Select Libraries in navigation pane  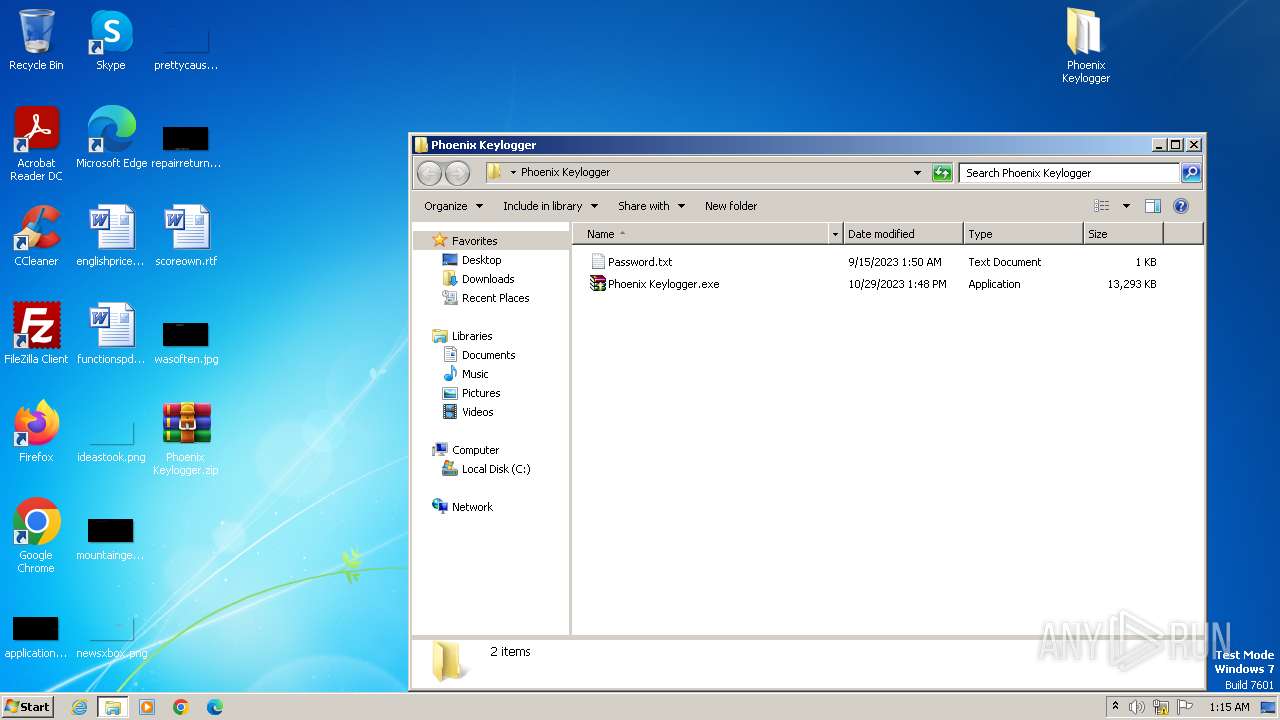(463, 336)
